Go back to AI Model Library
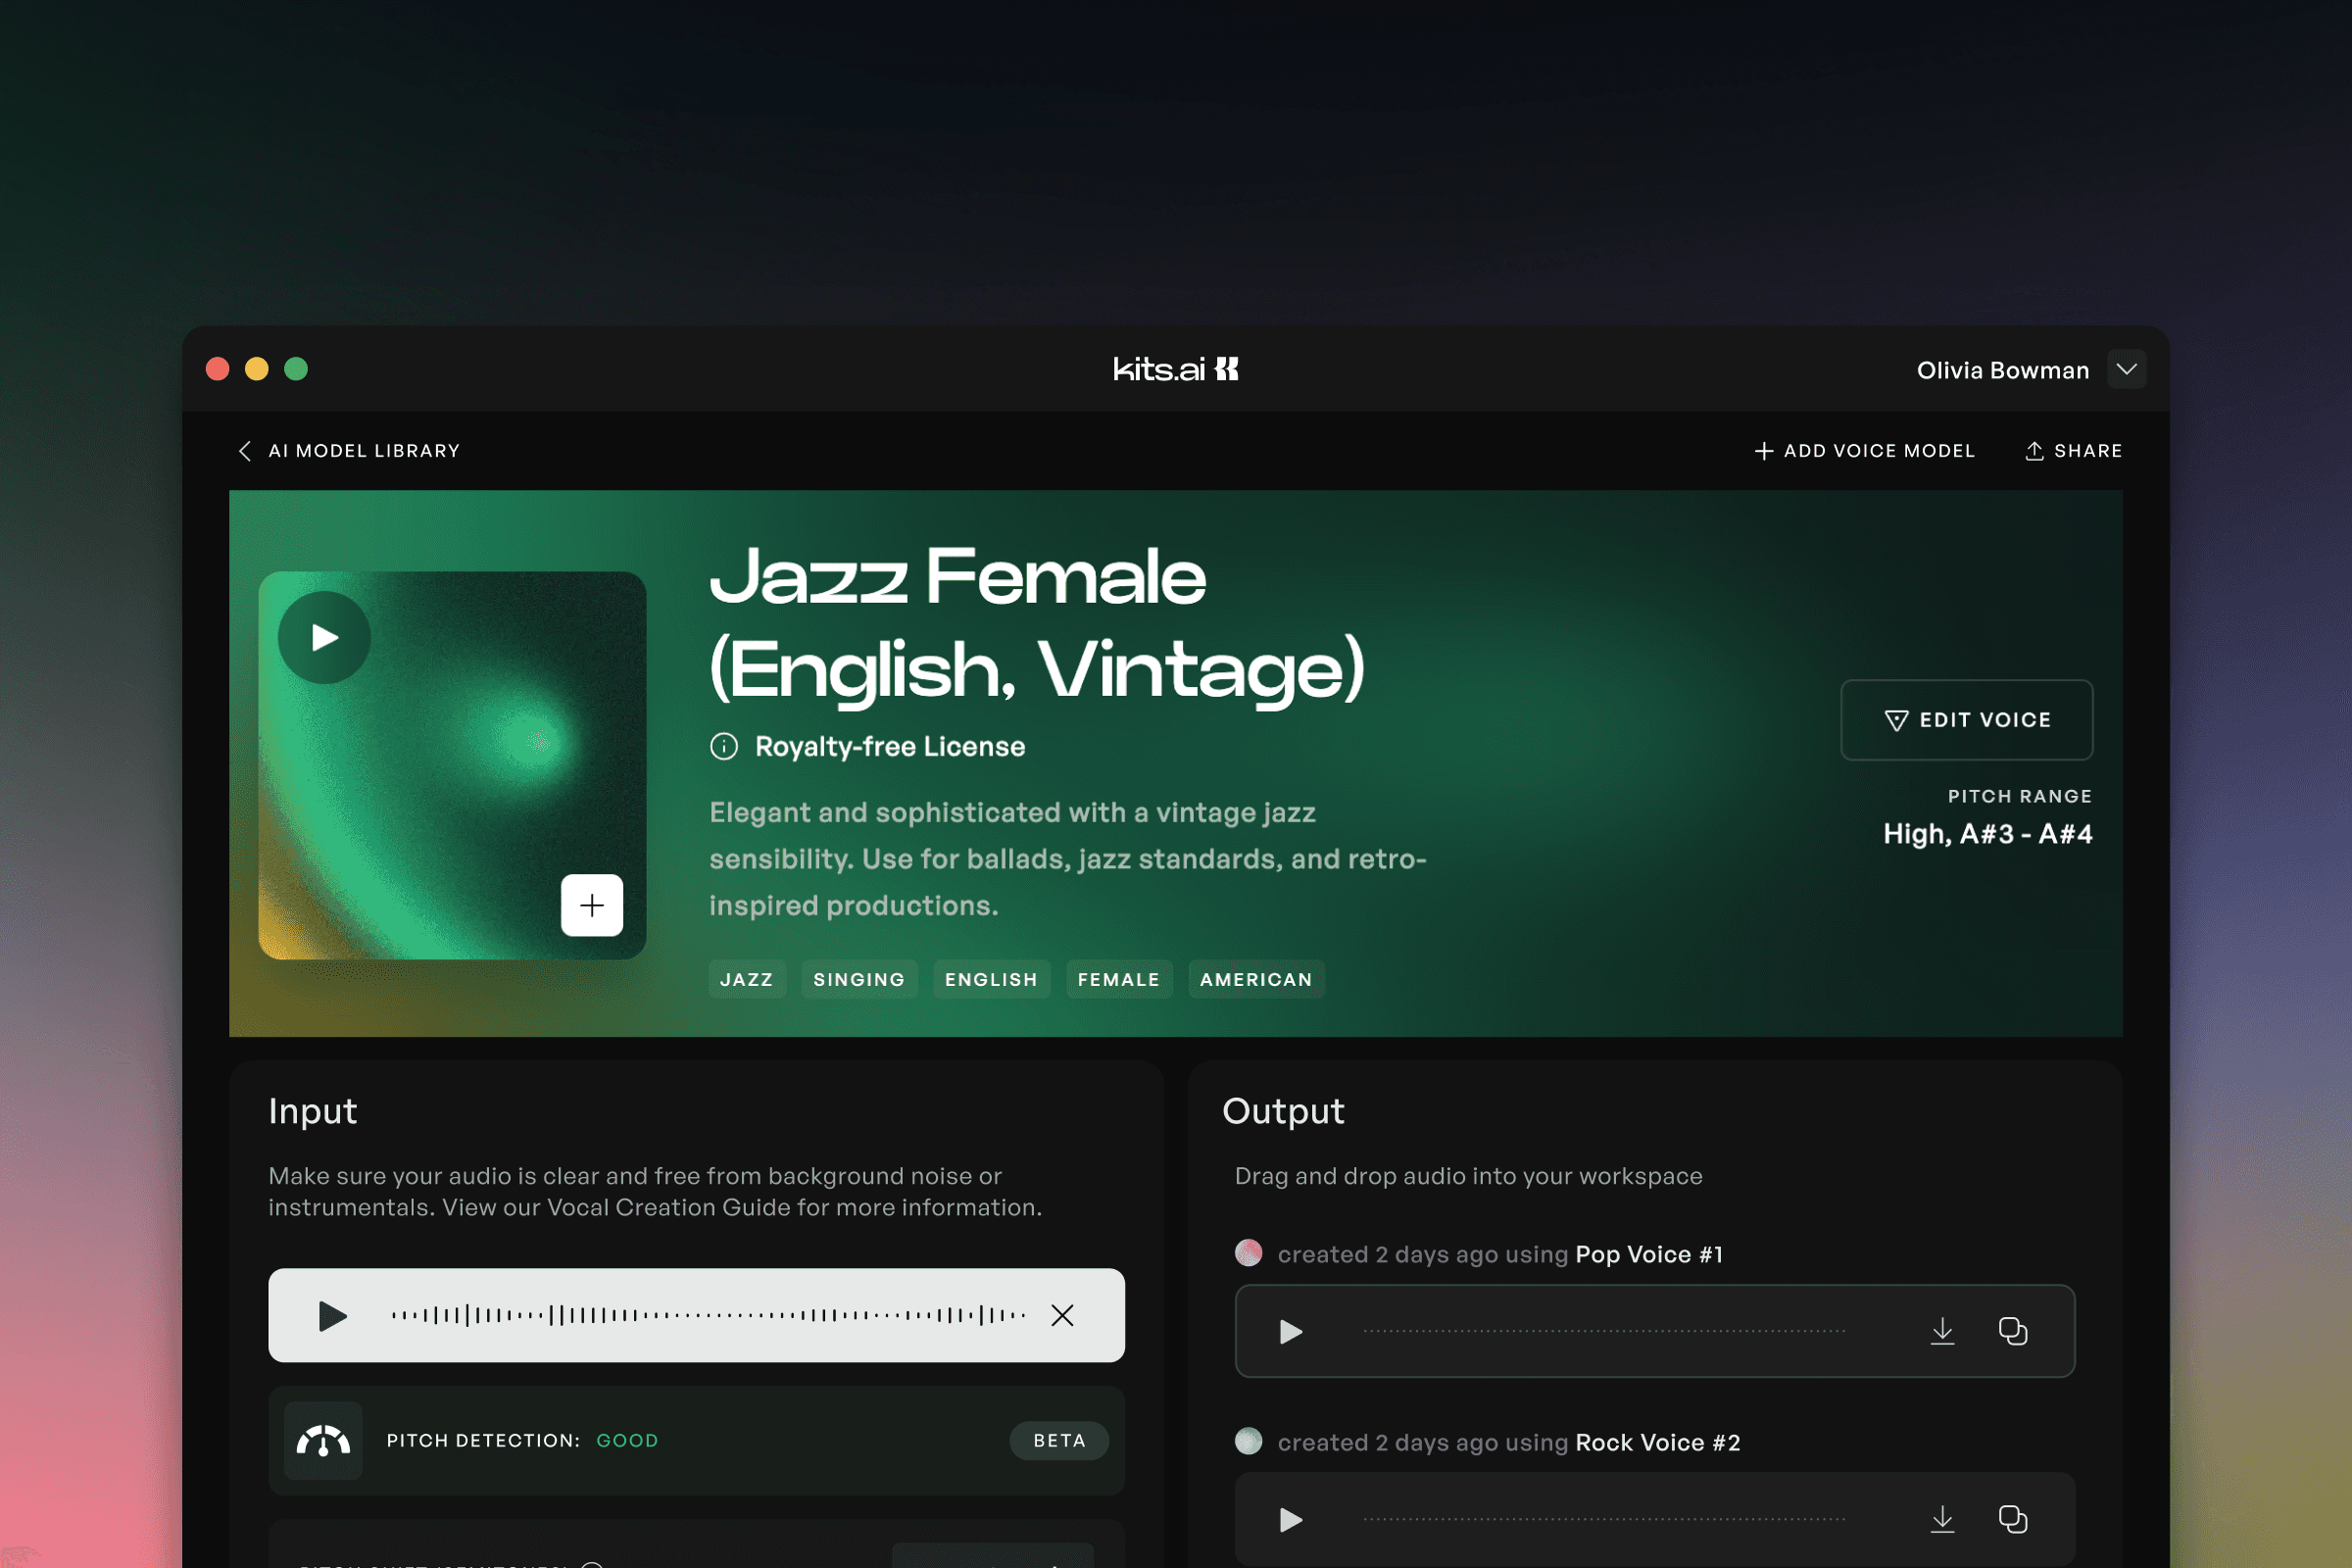Image resolution: width=2352 pixels, height=1568 pixels. click(x=364, y=451)
